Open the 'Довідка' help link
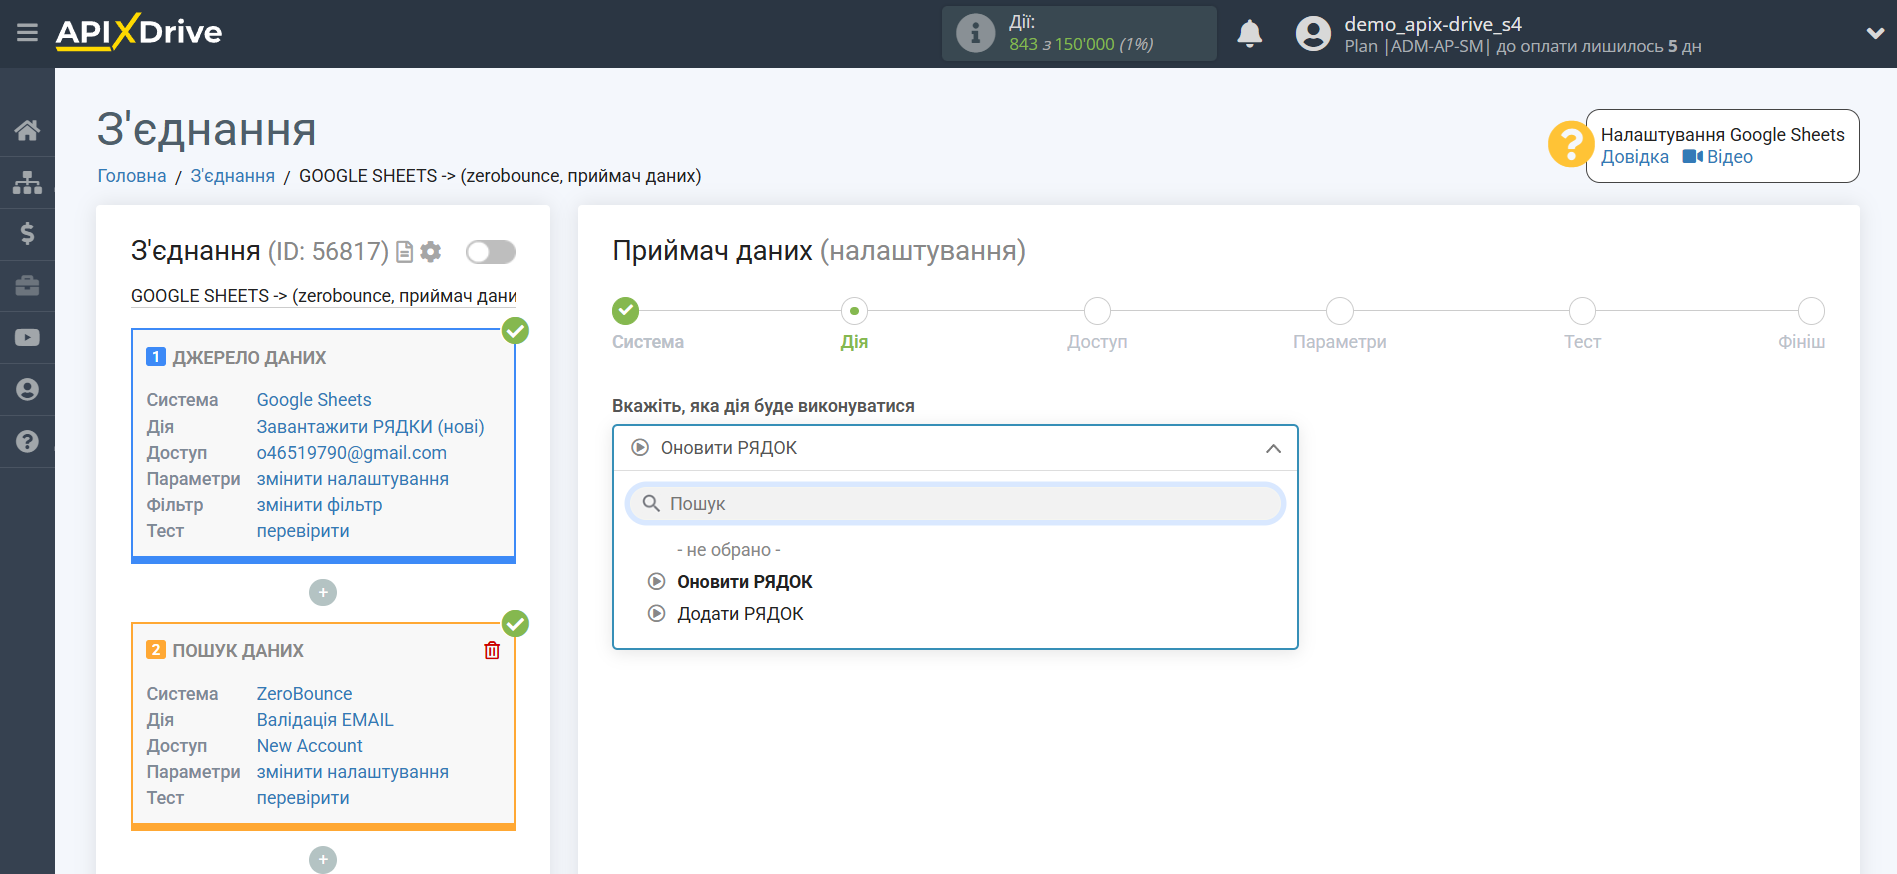 (1634, 157)
